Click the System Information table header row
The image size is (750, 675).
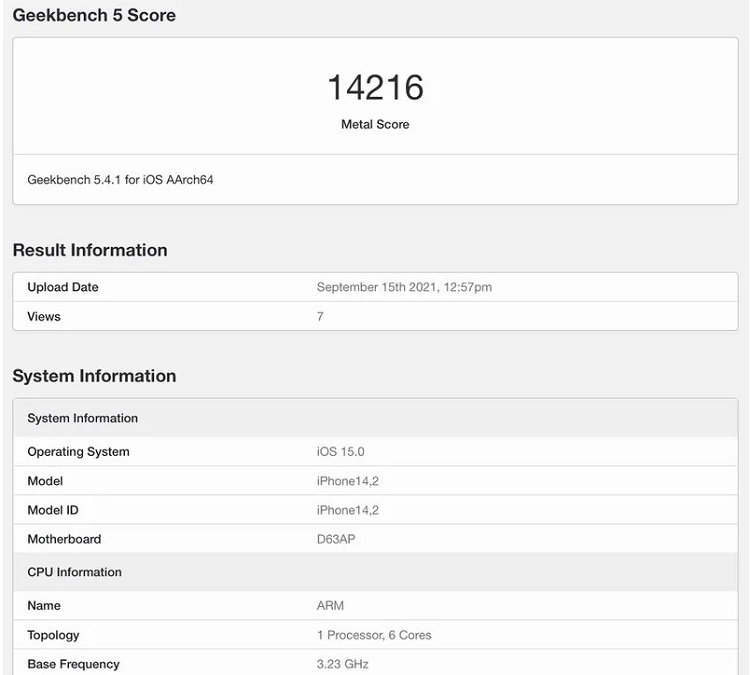(x=375, y=418)
